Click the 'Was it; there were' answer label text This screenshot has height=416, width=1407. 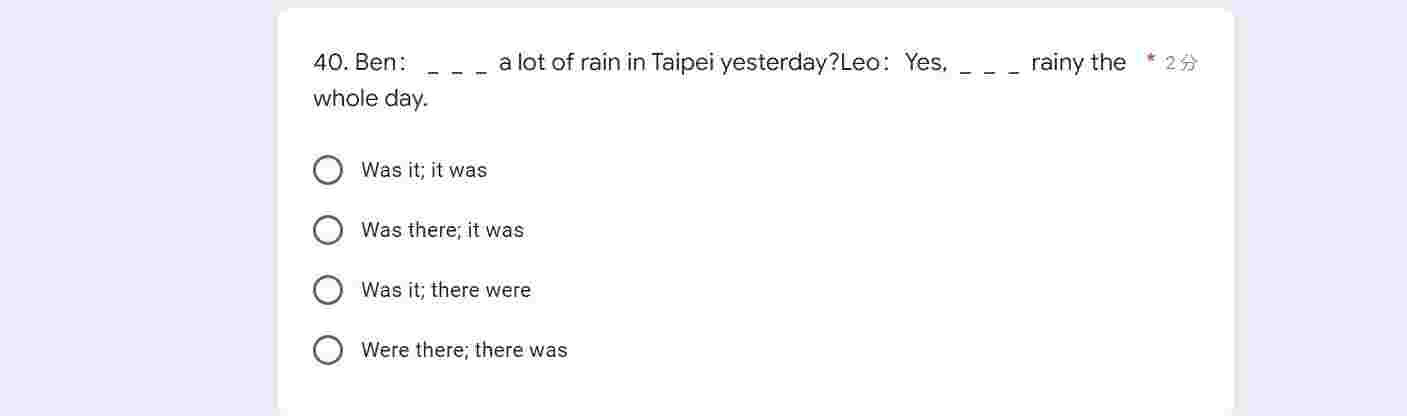pos(446,290)
